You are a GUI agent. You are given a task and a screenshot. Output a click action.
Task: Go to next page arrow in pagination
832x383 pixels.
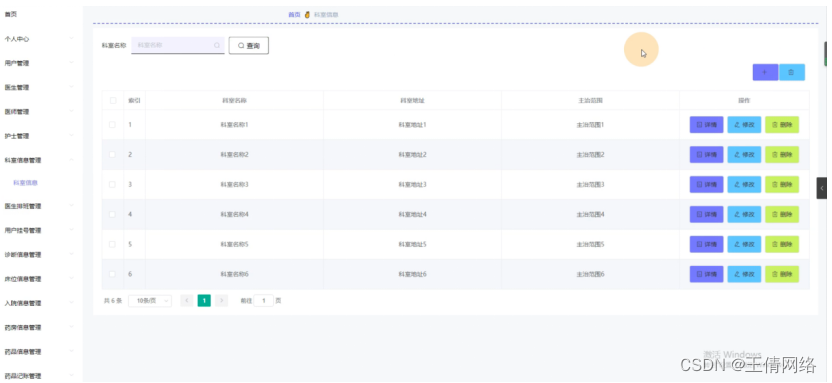222,301
